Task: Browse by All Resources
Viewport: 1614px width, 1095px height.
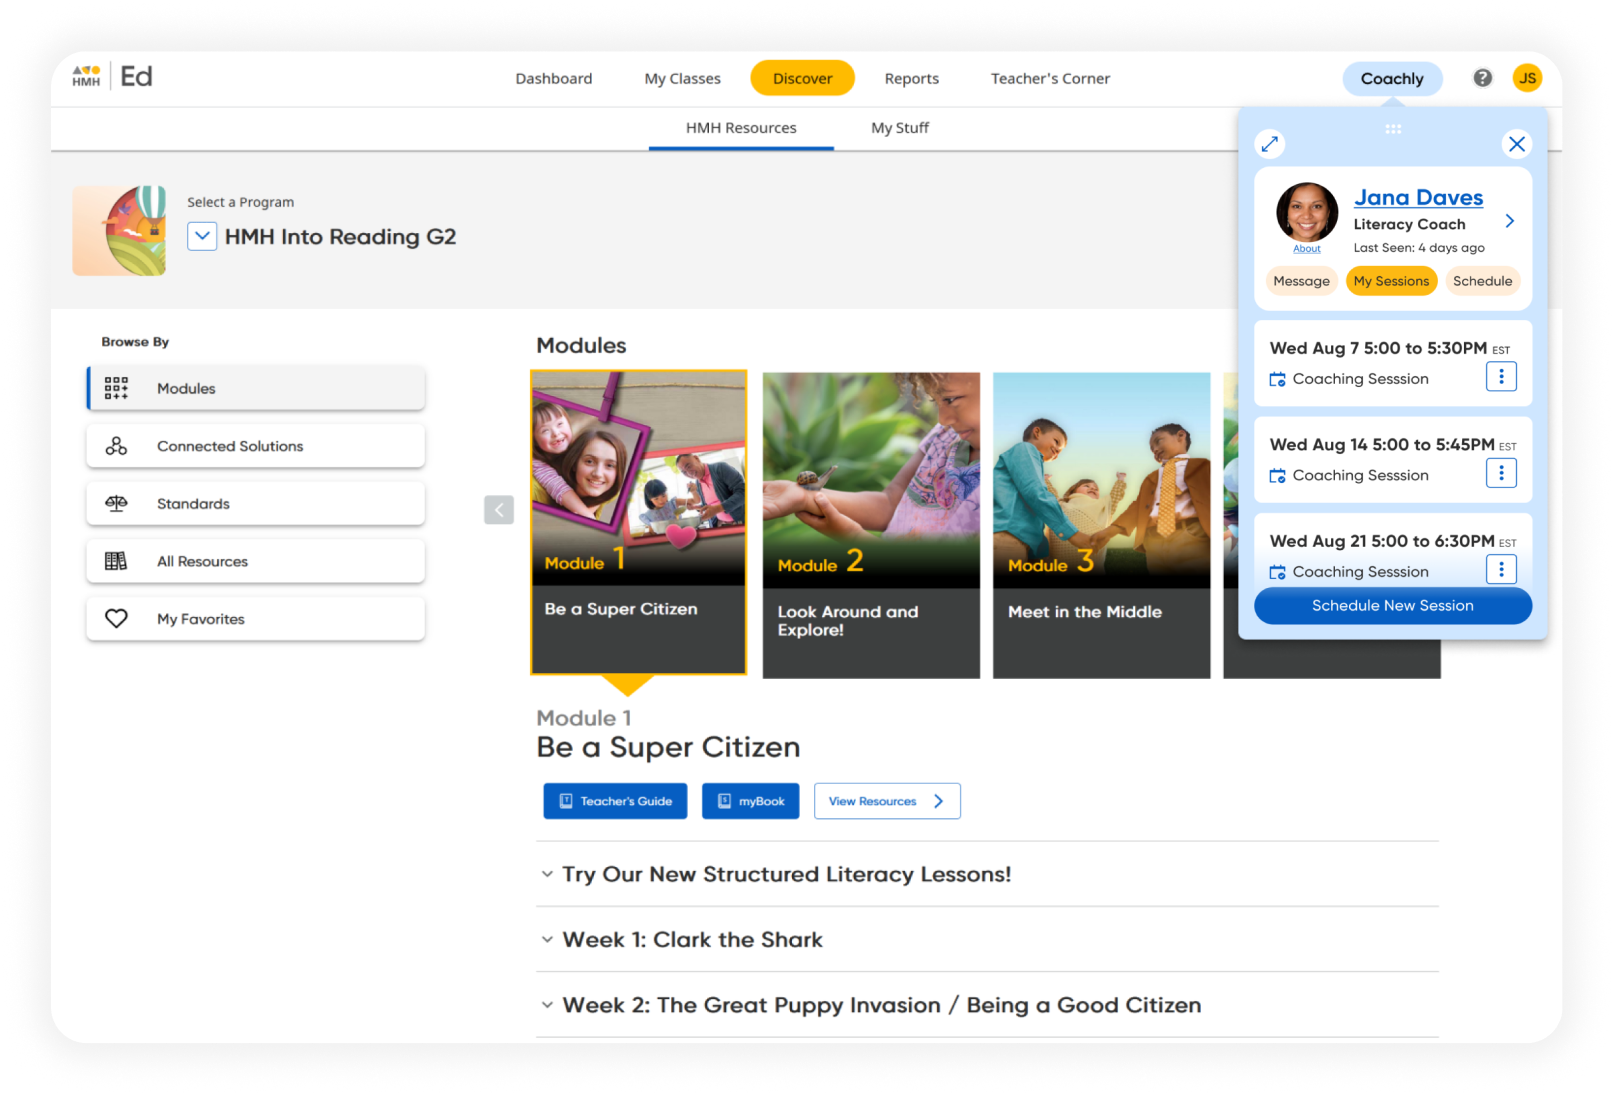Action: pyautogui.click(x=256, y=561)
